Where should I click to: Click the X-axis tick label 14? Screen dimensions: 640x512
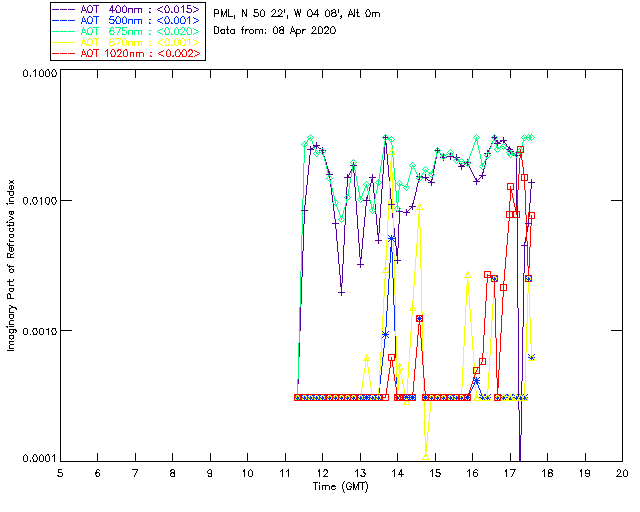click(x=398, y=473)
